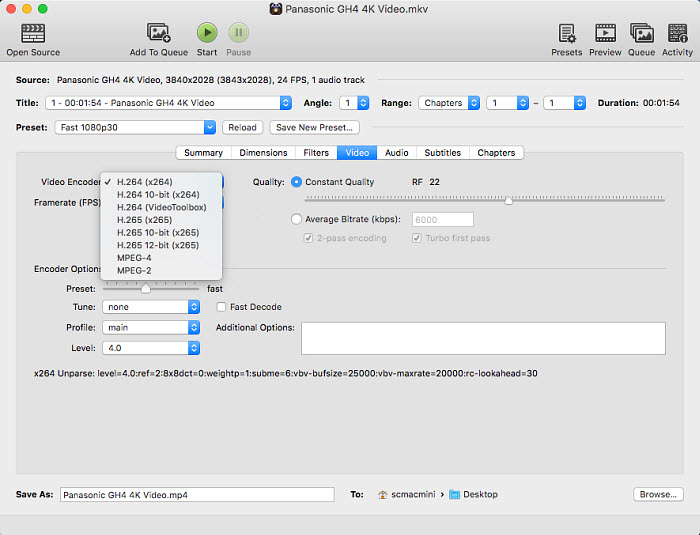Select Average Bitrate (kbps) radio button
This screenshot has width=700, height=535.
coord(296,219)
